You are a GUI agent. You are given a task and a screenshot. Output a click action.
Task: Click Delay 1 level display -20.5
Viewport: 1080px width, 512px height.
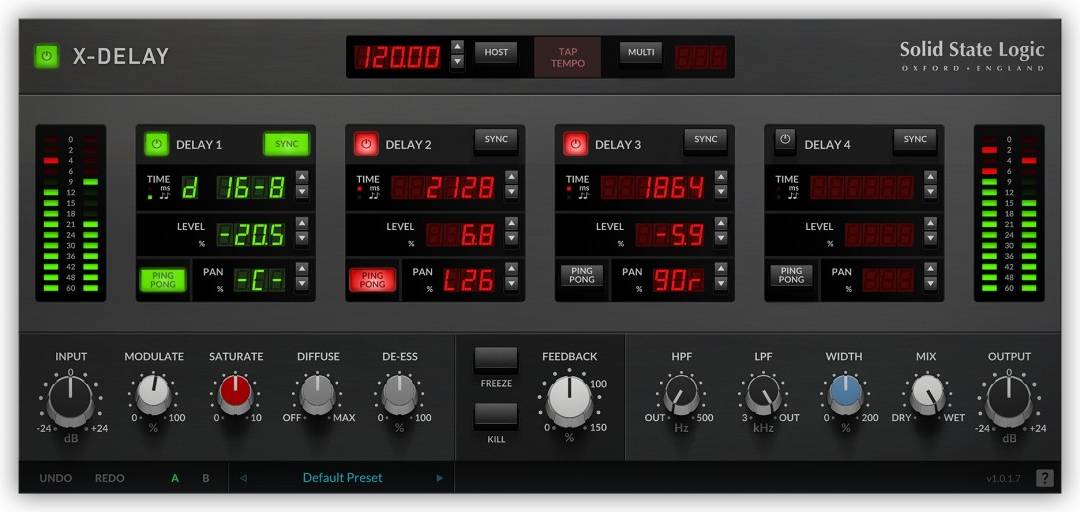(x=251, y=236)
